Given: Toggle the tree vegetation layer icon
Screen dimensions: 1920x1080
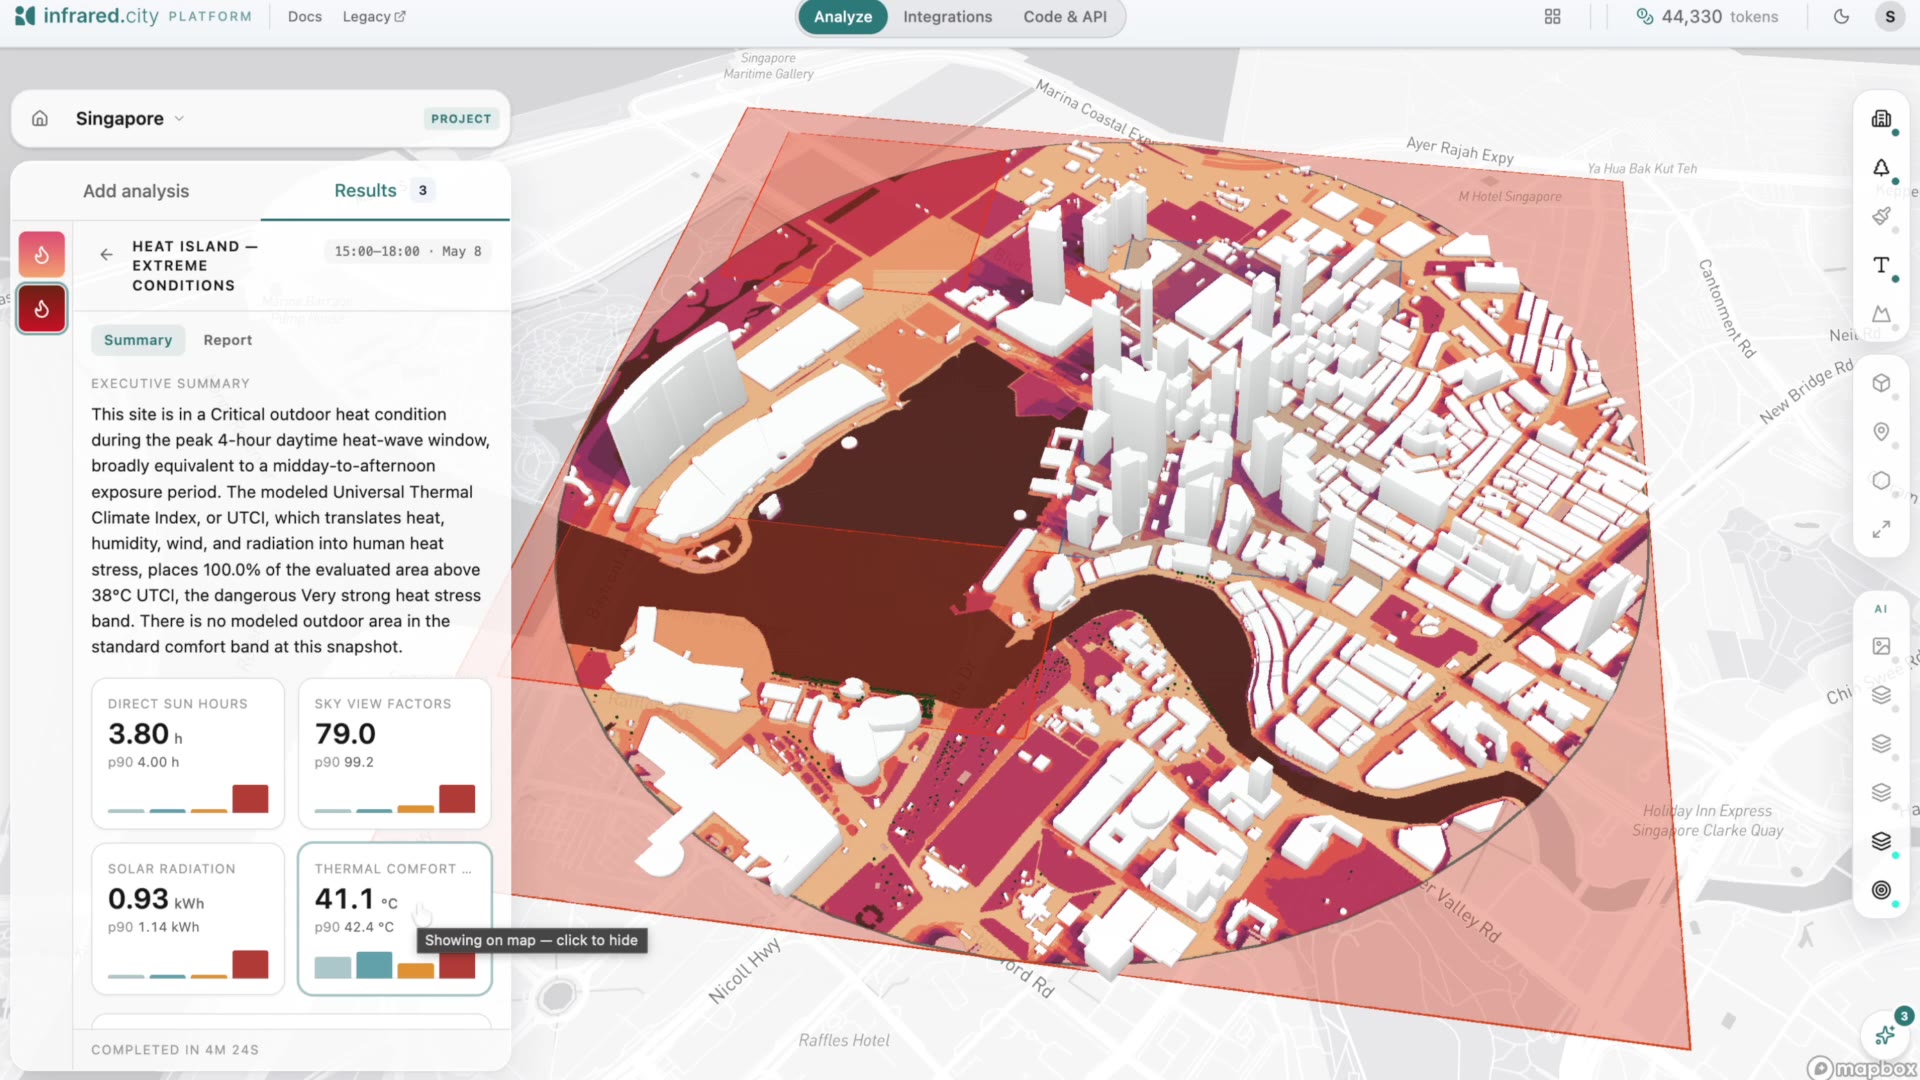Looking at the screenshot, I should point(1881,168).
